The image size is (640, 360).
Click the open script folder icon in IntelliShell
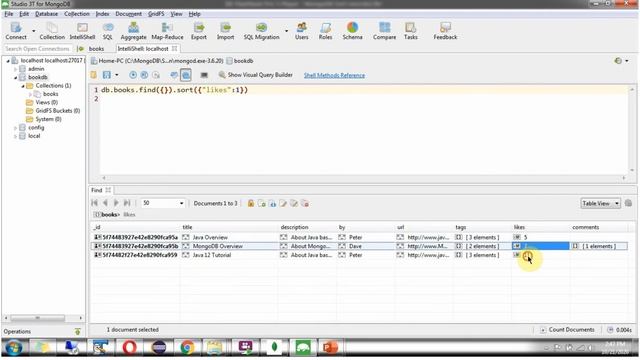point(94,75)
